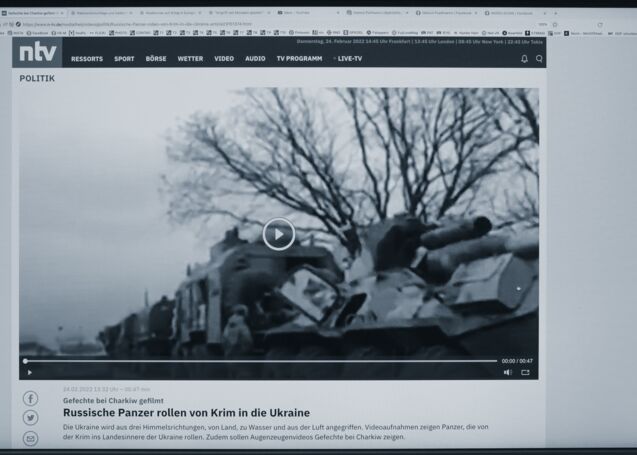This screenshot has width=637, height=455.
Task: Mute the video volume
Action: (508, 372)
